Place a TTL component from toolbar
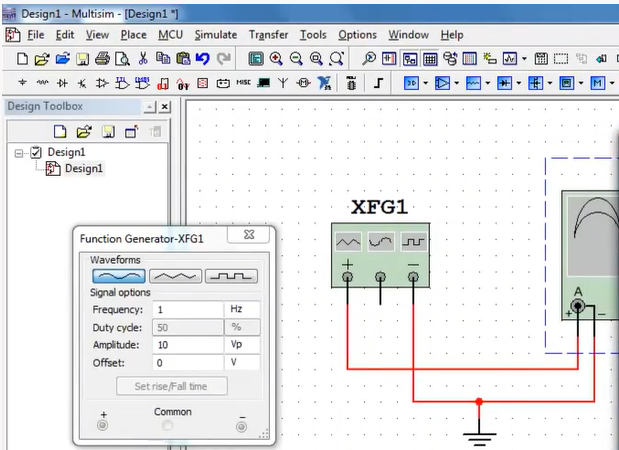This screenshot has width=619, height=450. [122, 83]
